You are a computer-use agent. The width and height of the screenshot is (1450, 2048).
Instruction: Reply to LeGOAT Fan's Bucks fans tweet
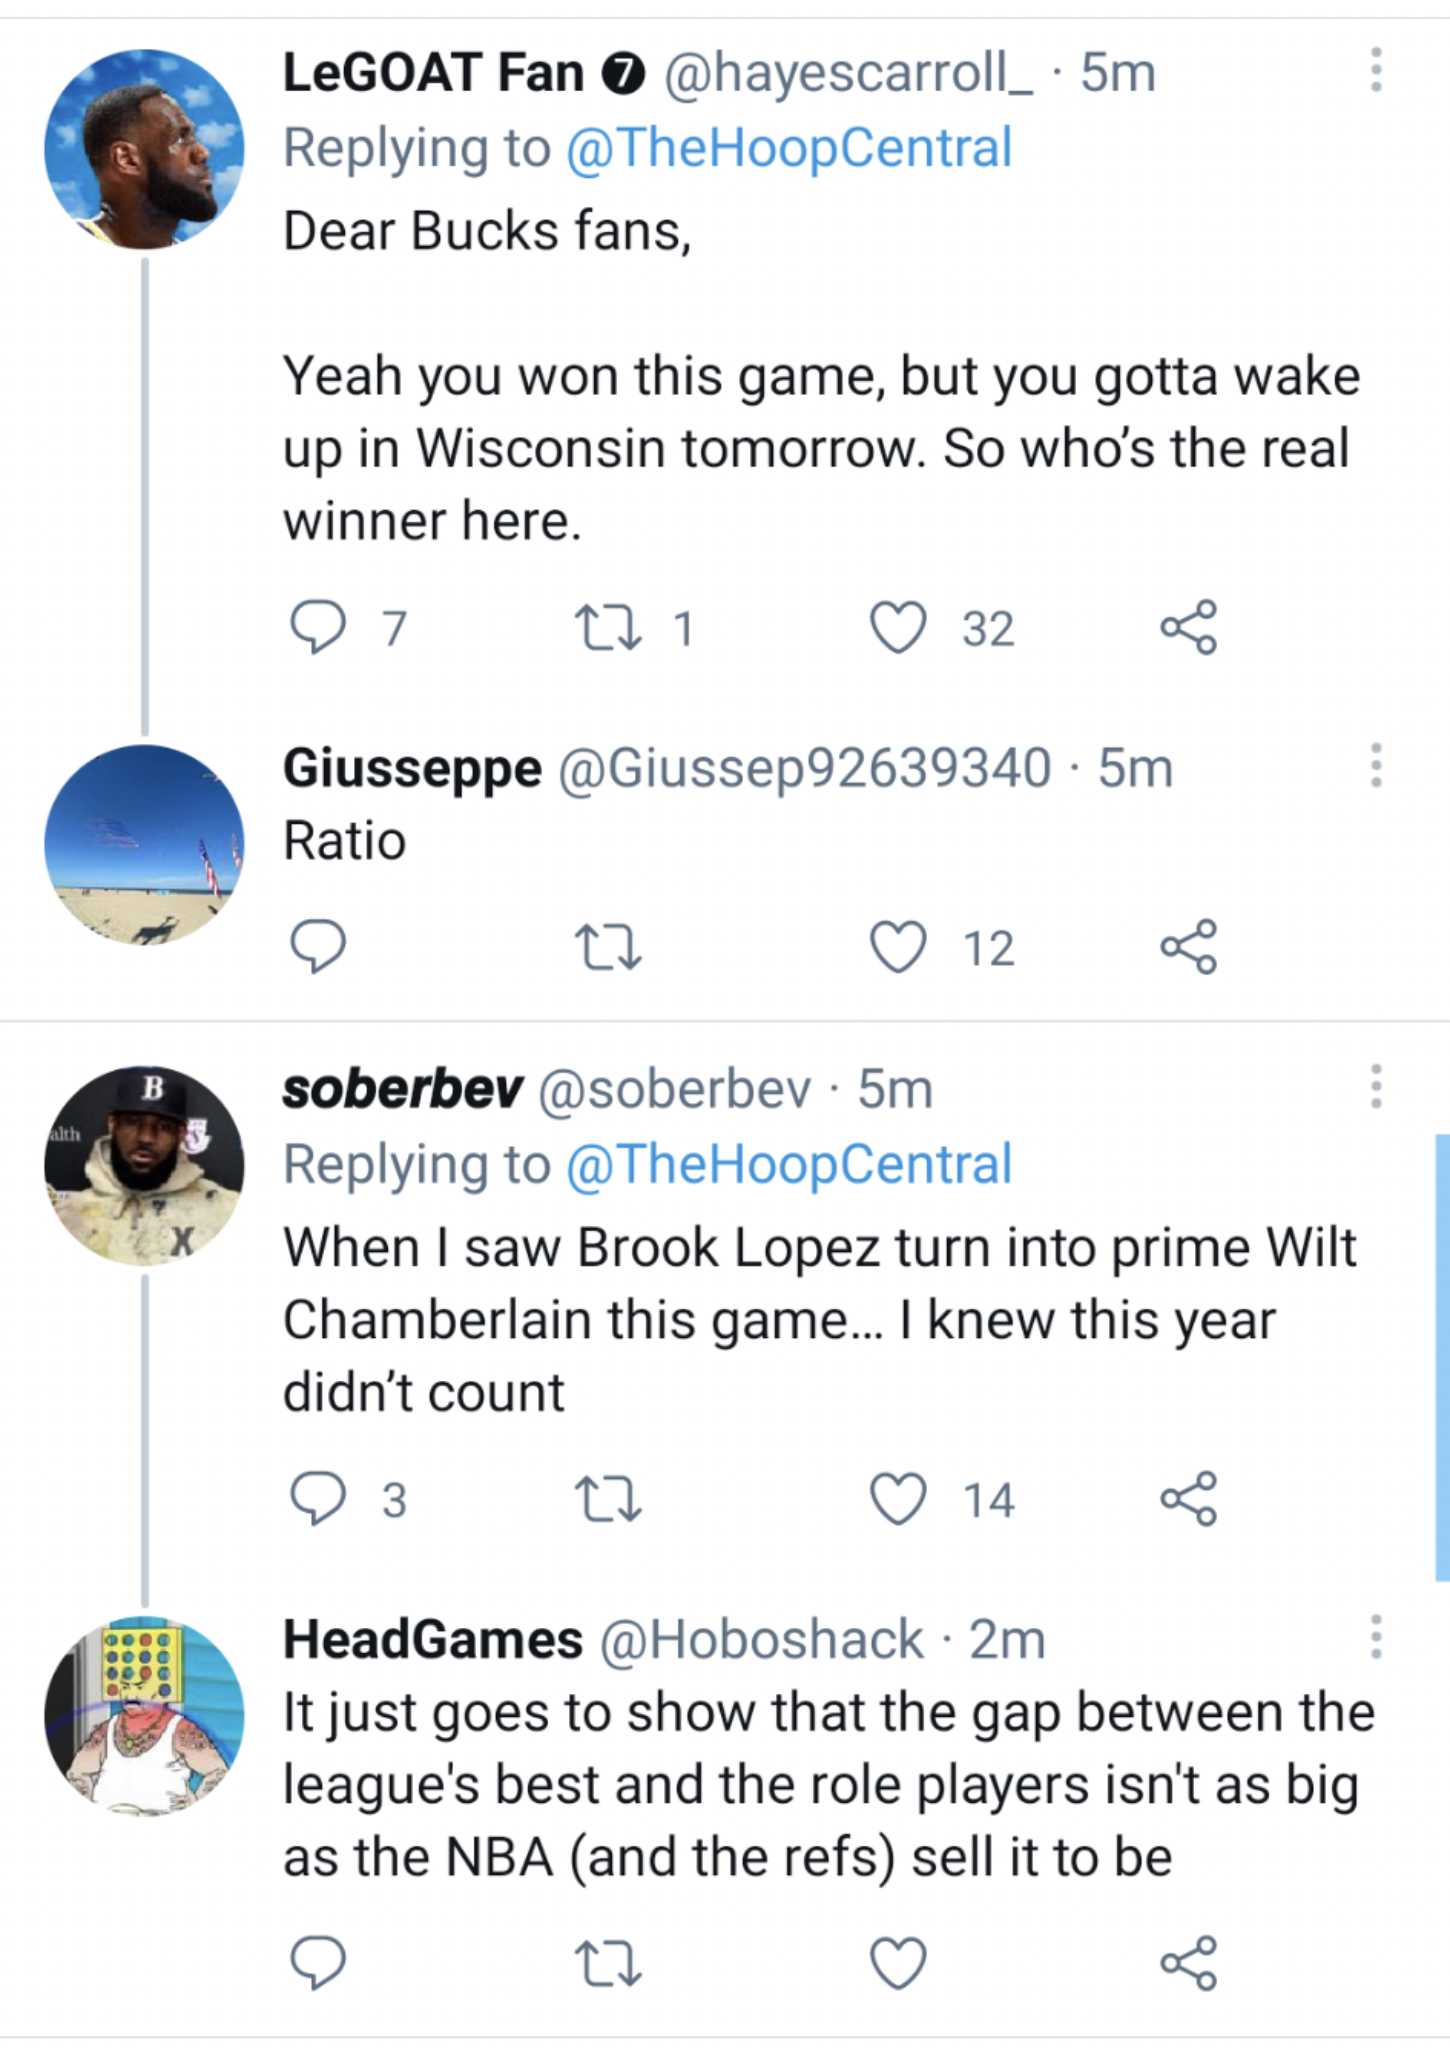318,628
